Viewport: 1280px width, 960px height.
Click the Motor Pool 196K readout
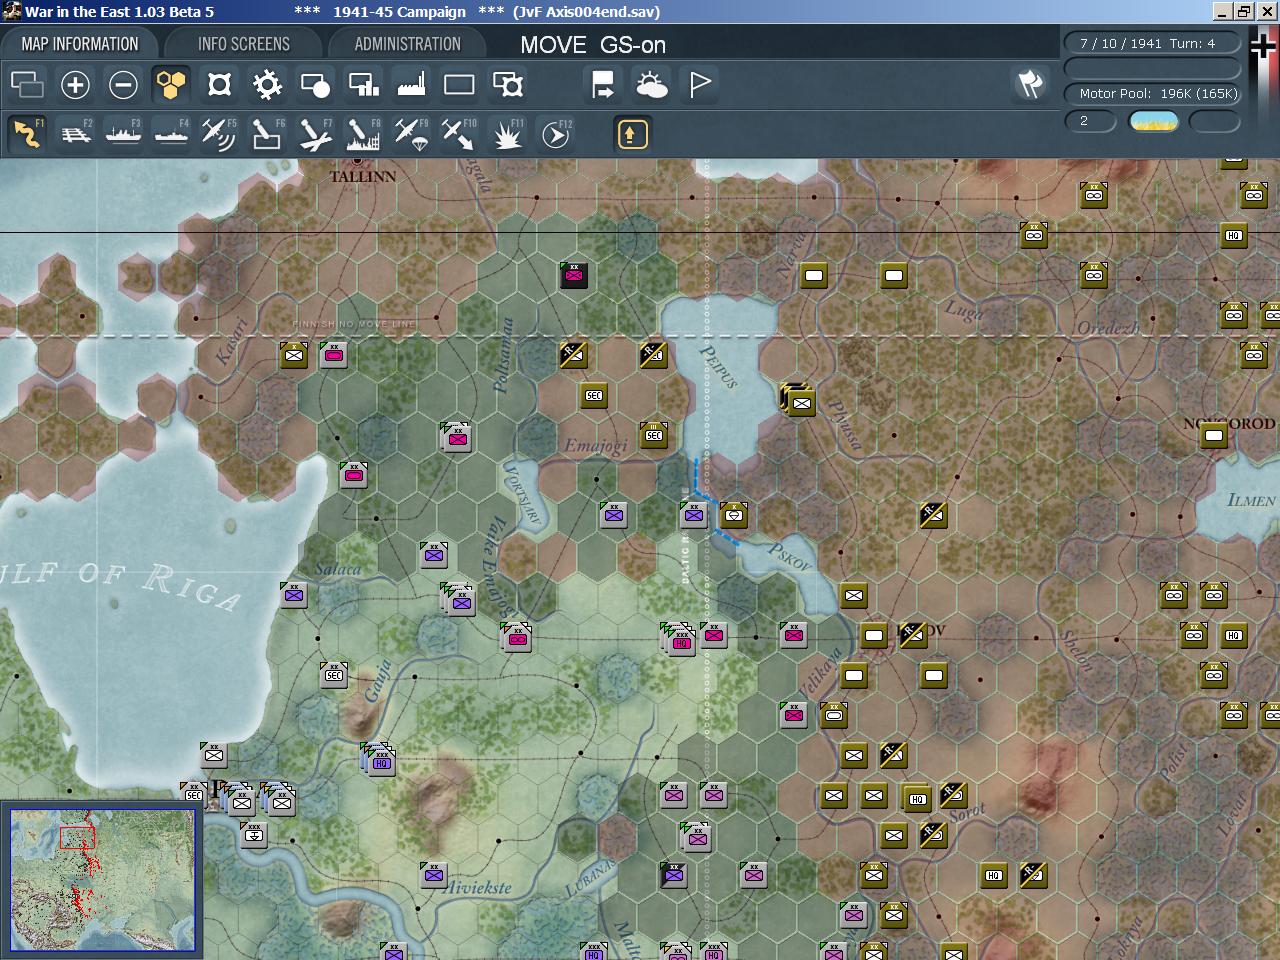point(1152,93)
